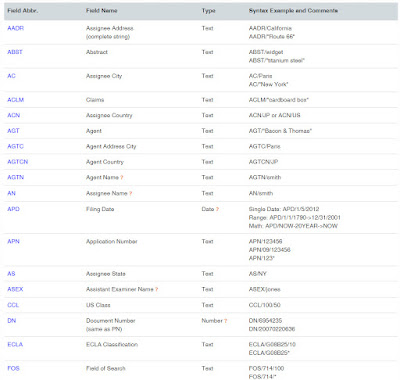The width and height of the screenshot is (400, 380).
Task: Follow the ECLA classification link
Action: coord(15,344)
